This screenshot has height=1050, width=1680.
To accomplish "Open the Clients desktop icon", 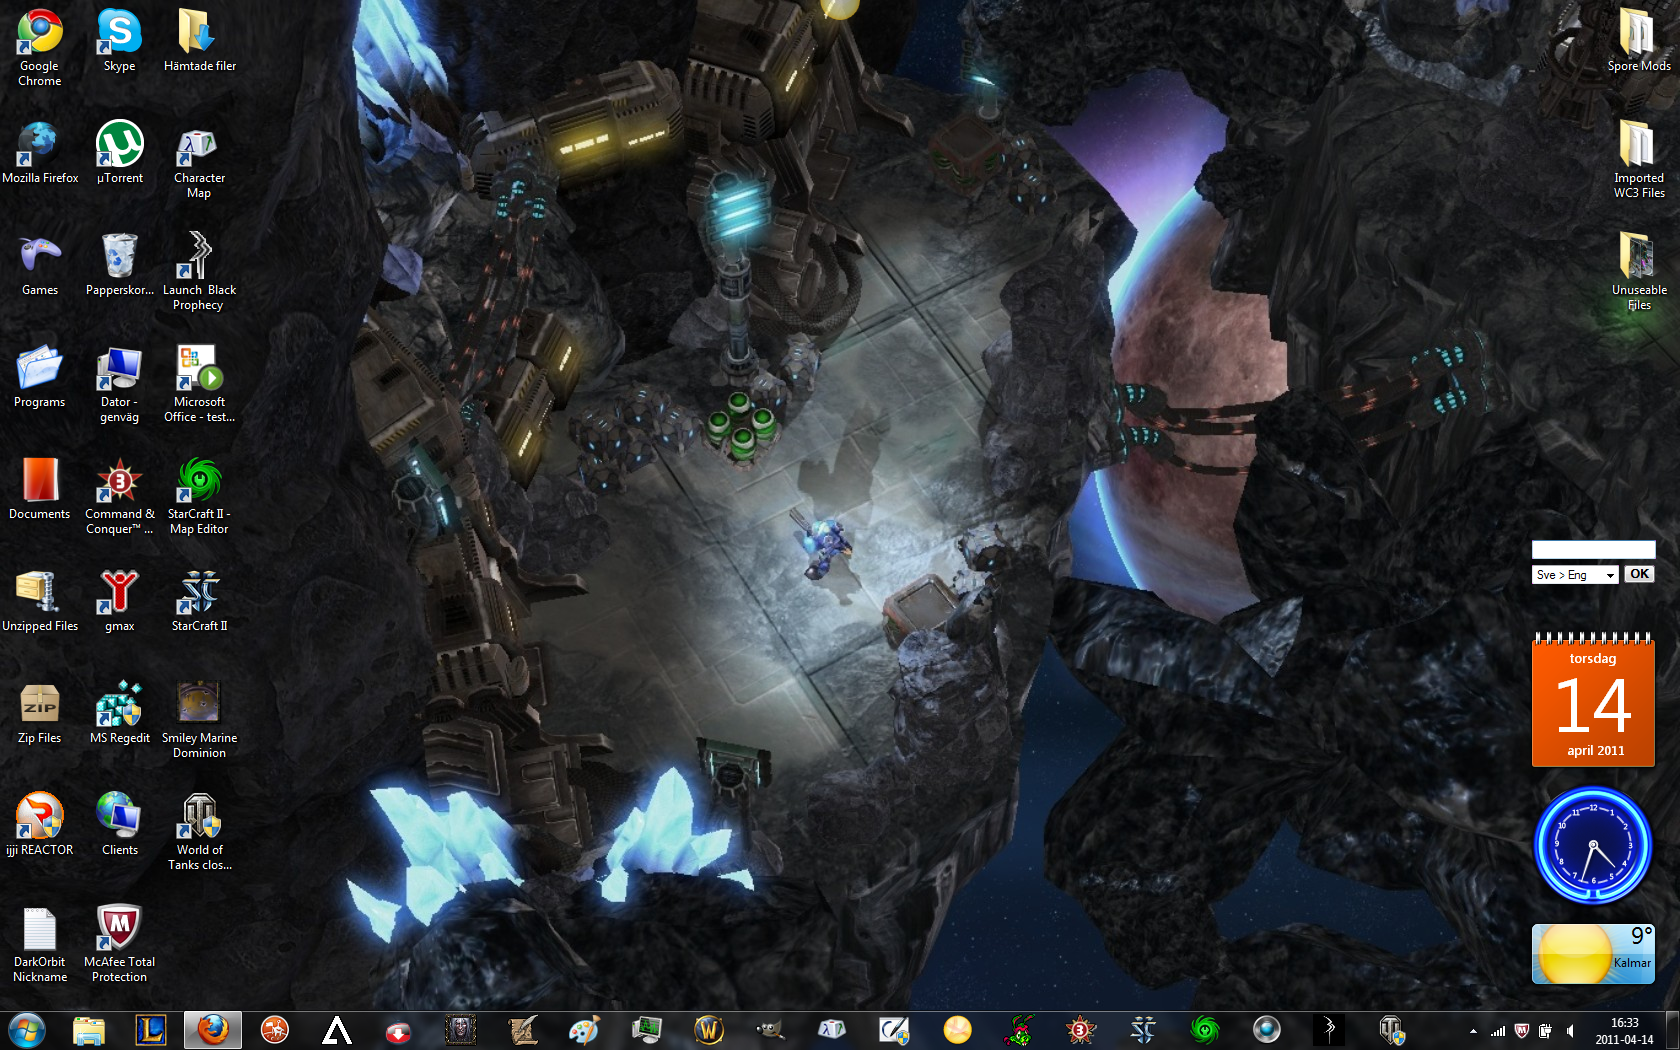I will click(x=119, y=824).
